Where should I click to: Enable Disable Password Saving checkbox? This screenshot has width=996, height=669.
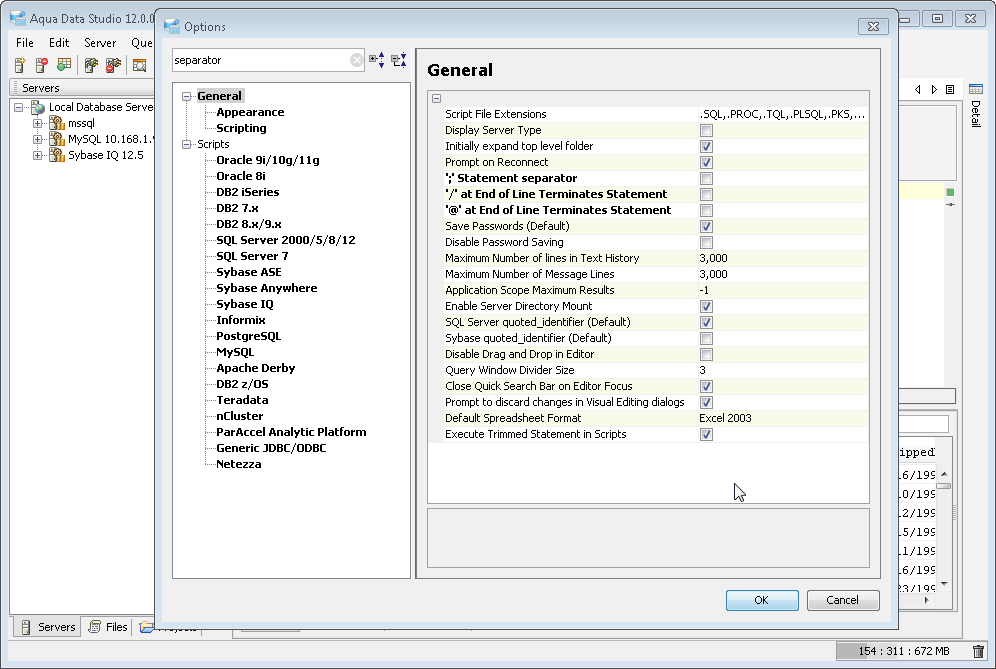[x=706, y=242]
